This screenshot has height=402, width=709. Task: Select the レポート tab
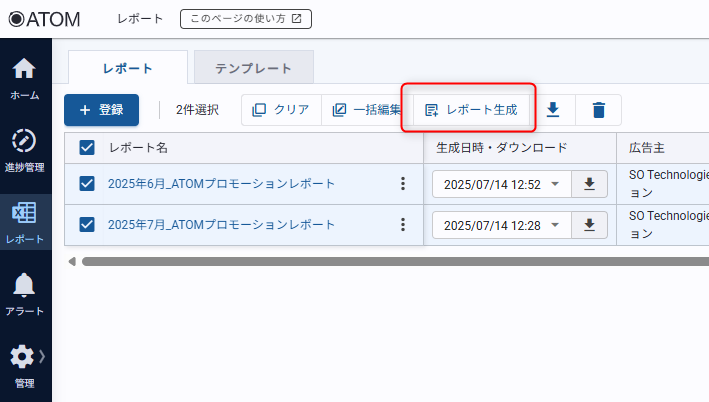pyautogui.click(x=127, y=68)
